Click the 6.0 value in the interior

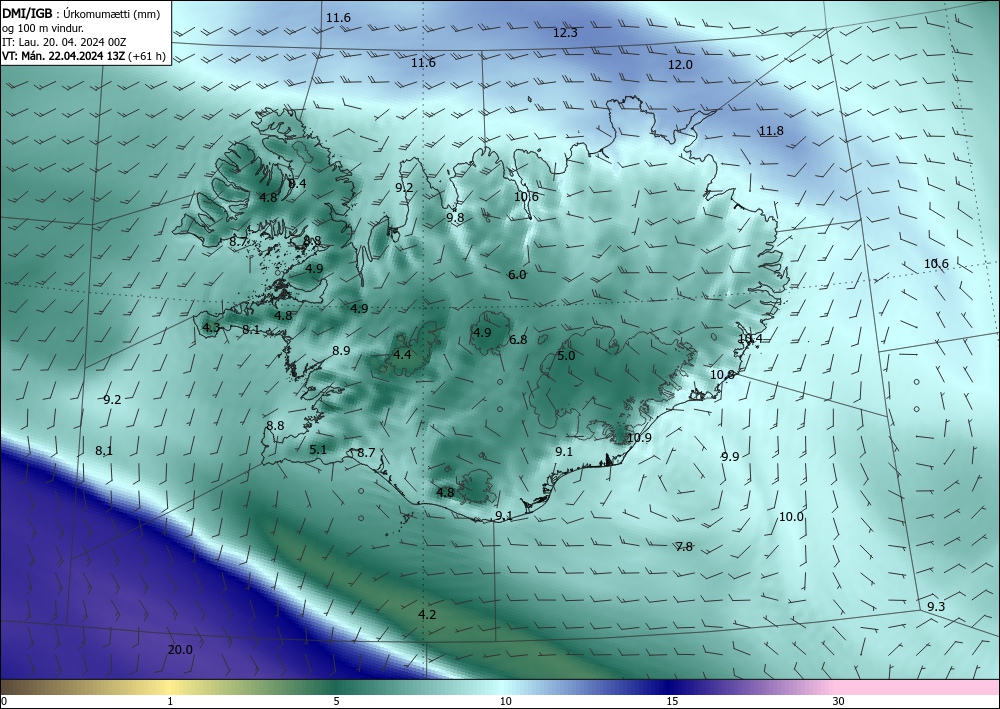(517, 275)
